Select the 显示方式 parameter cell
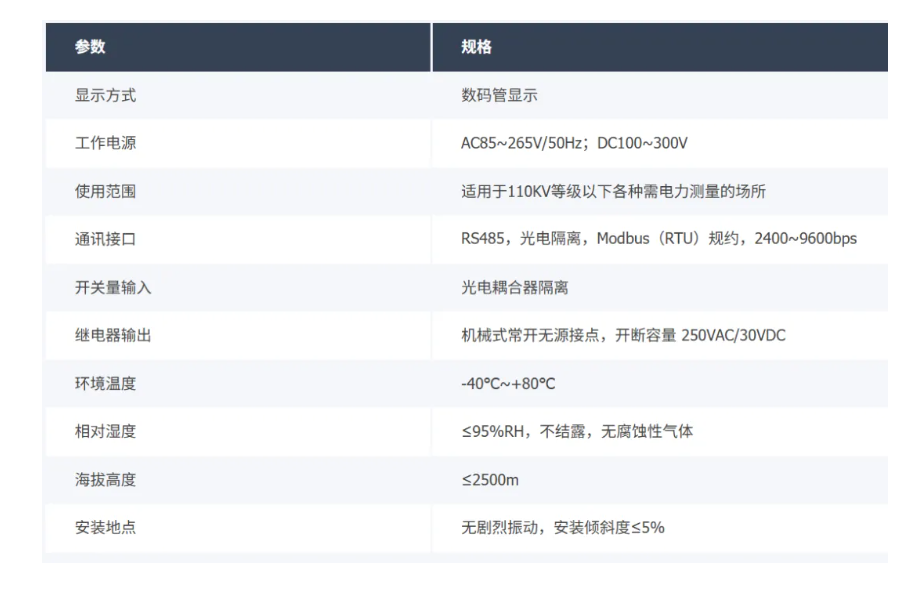 pyautogui.click(x=105, y=96)
